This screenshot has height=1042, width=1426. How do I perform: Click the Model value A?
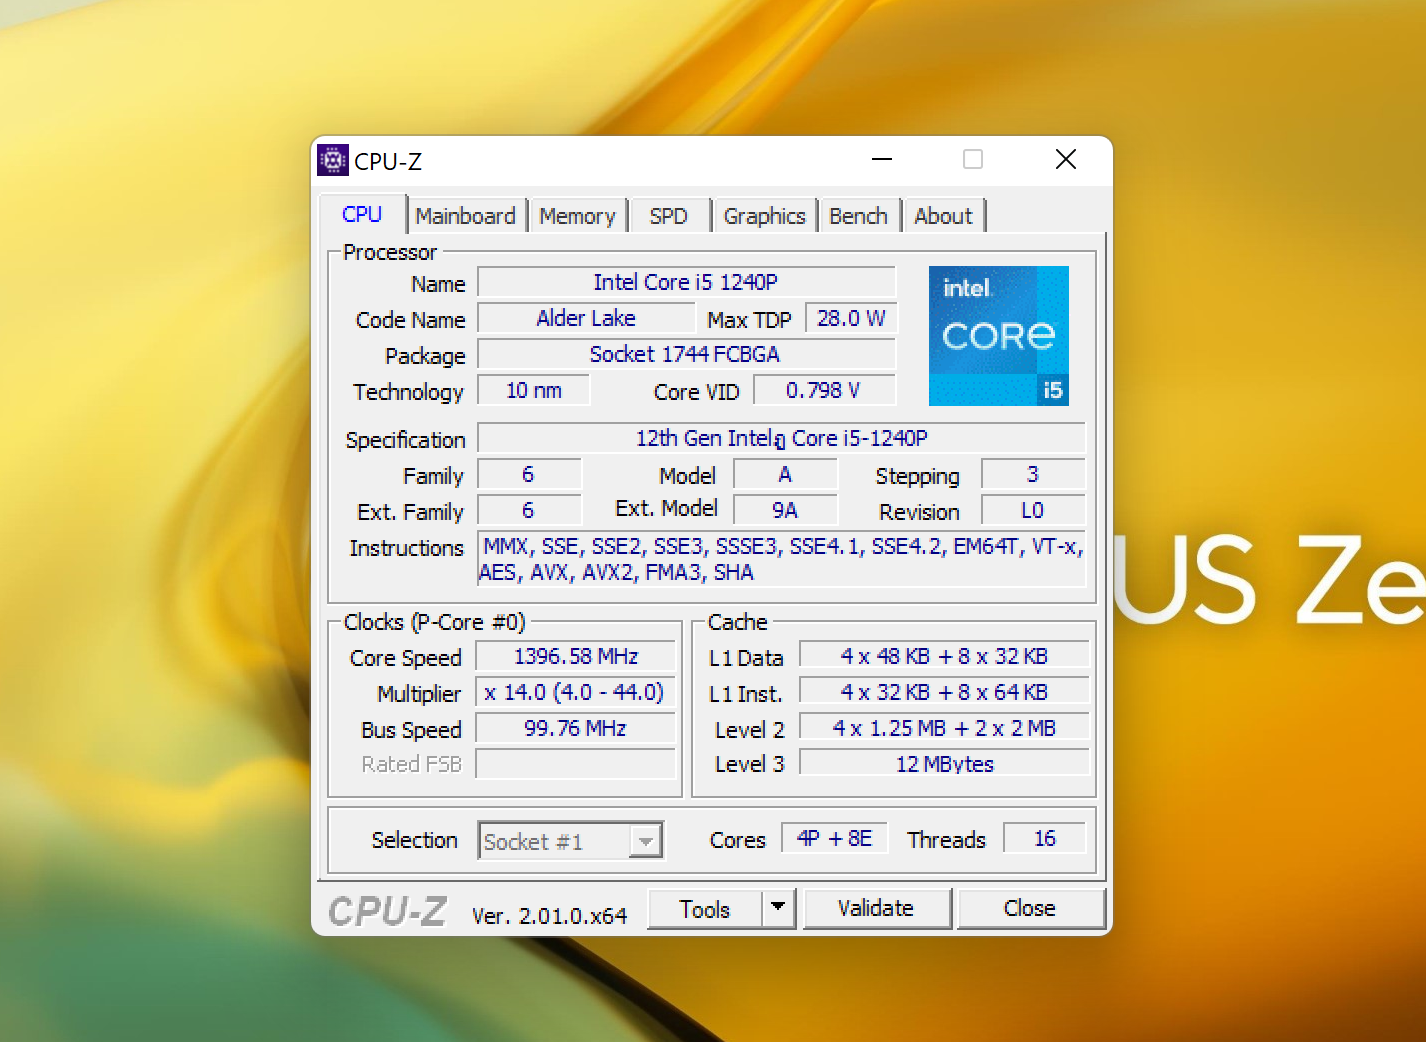(785, 475)
